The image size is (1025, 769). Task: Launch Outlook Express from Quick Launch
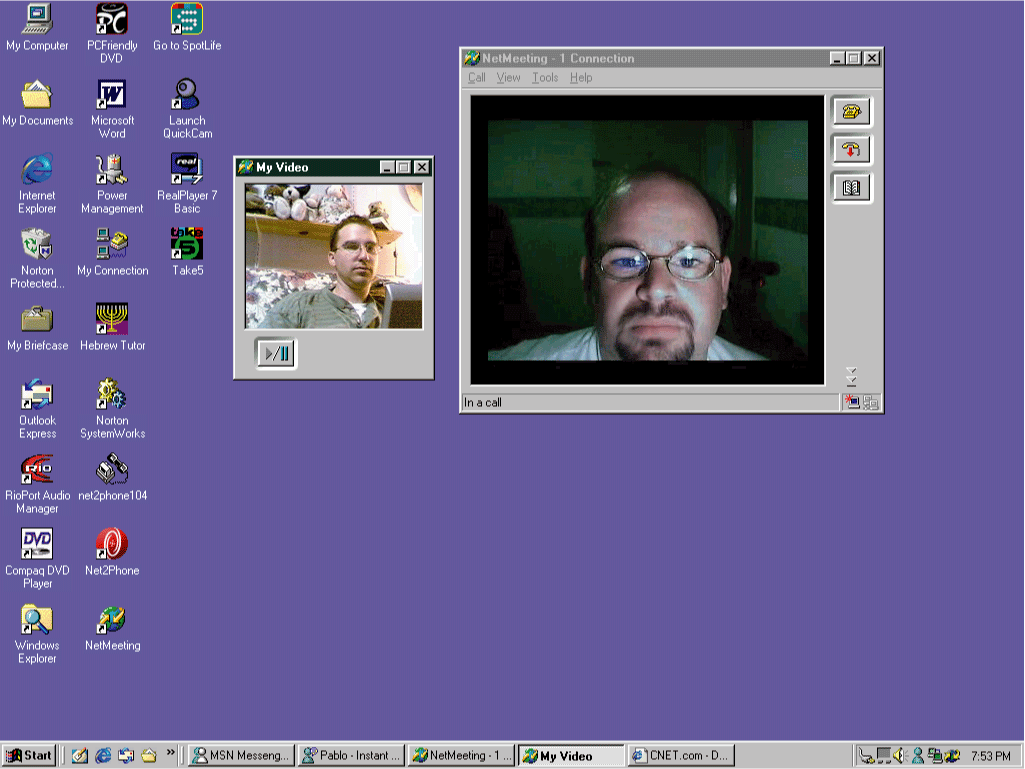(126, 755)
